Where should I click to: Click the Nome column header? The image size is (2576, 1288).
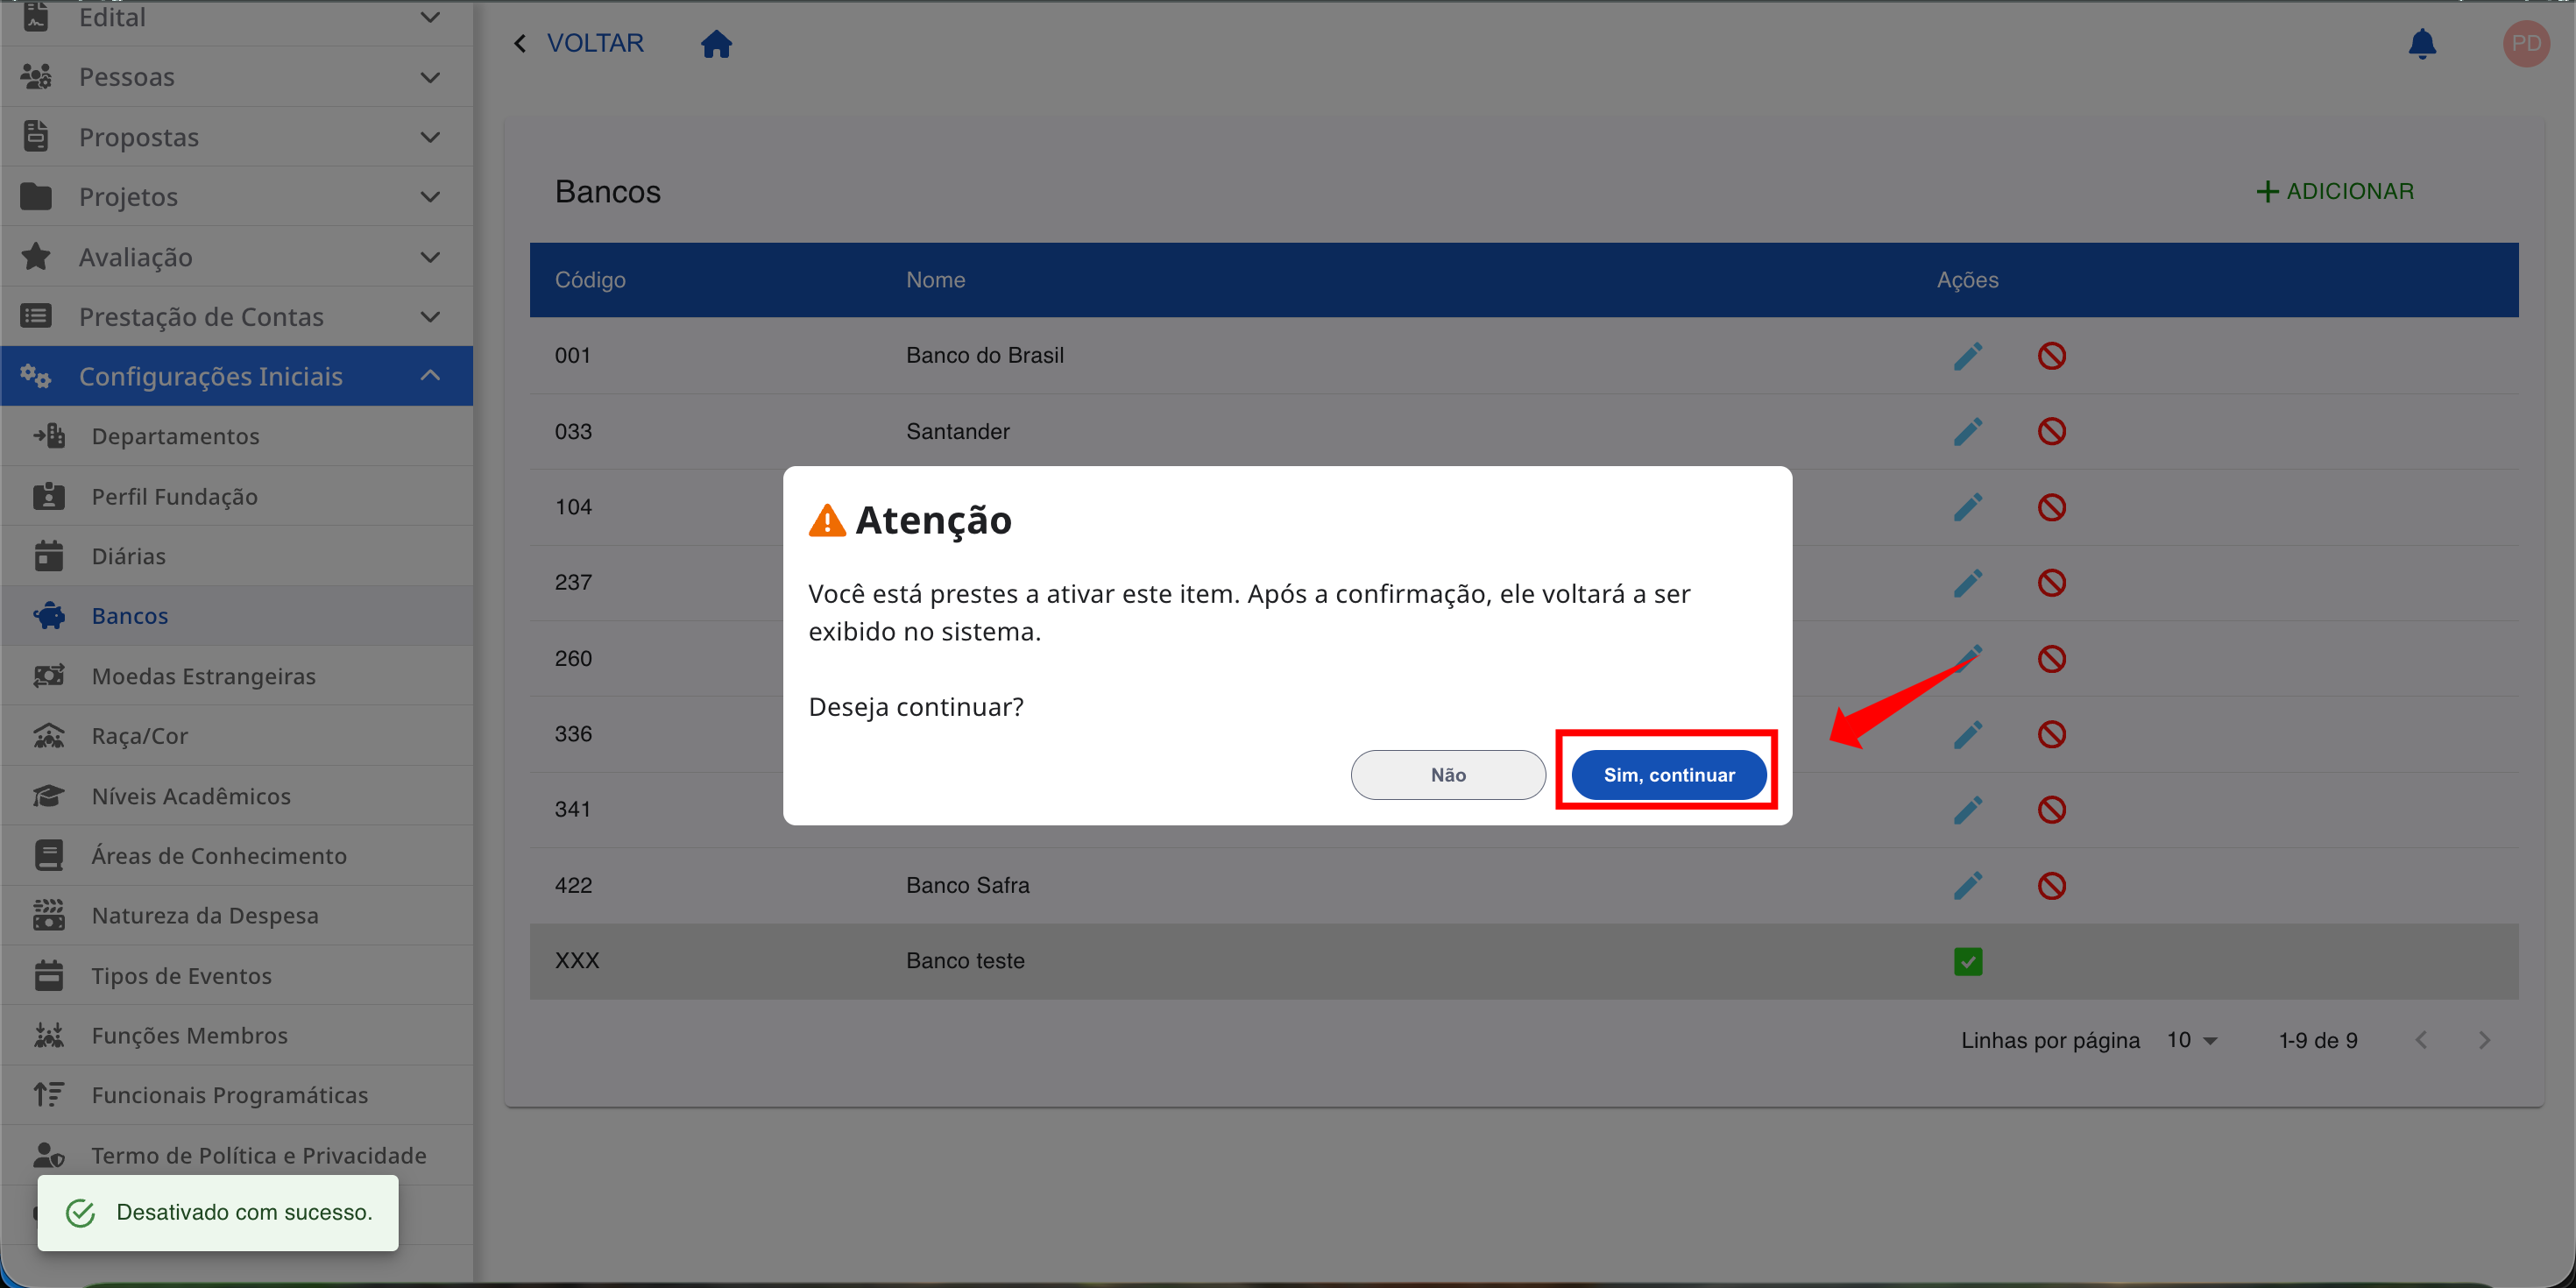tap(935, 280)
